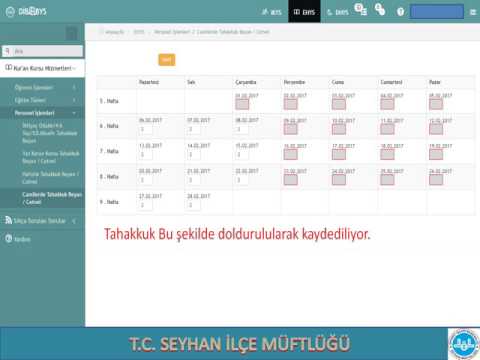Switch to the first top module tab
Viewport: 480px width, 360px height.
[272, 12]
